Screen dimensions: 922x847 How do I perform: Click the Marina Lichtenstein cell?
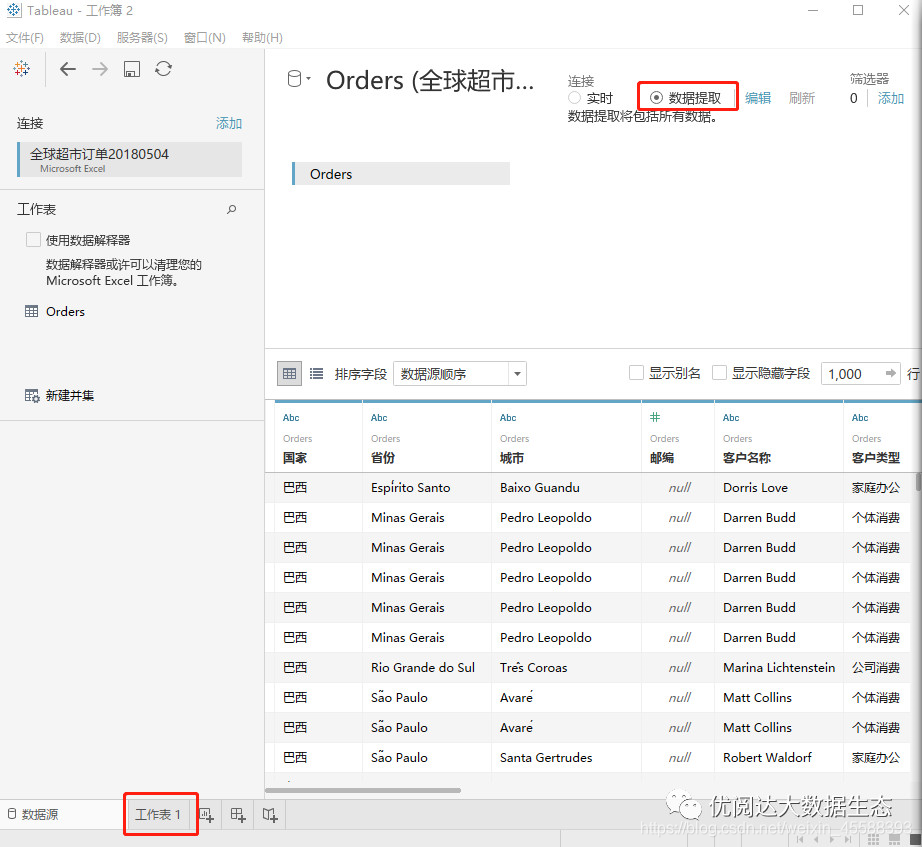click(x=779, y=668)
